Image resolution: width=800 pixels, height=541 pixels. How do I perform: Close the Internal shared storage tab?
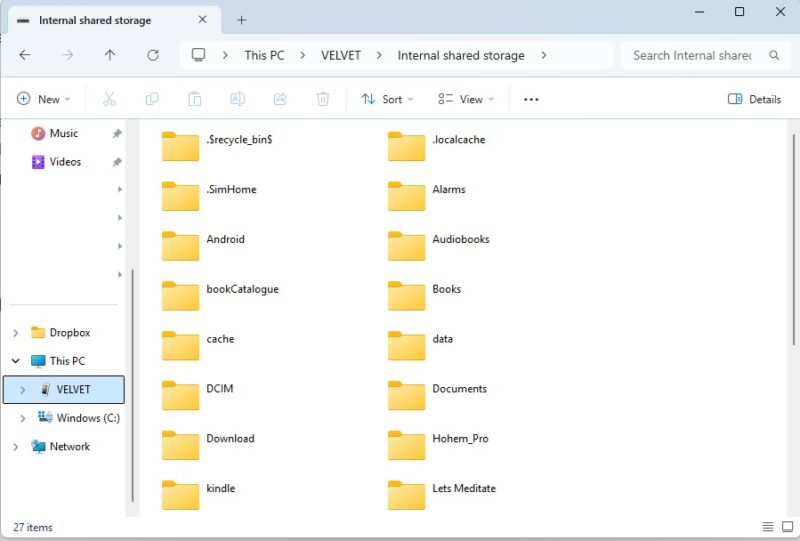tap(203, 19)
